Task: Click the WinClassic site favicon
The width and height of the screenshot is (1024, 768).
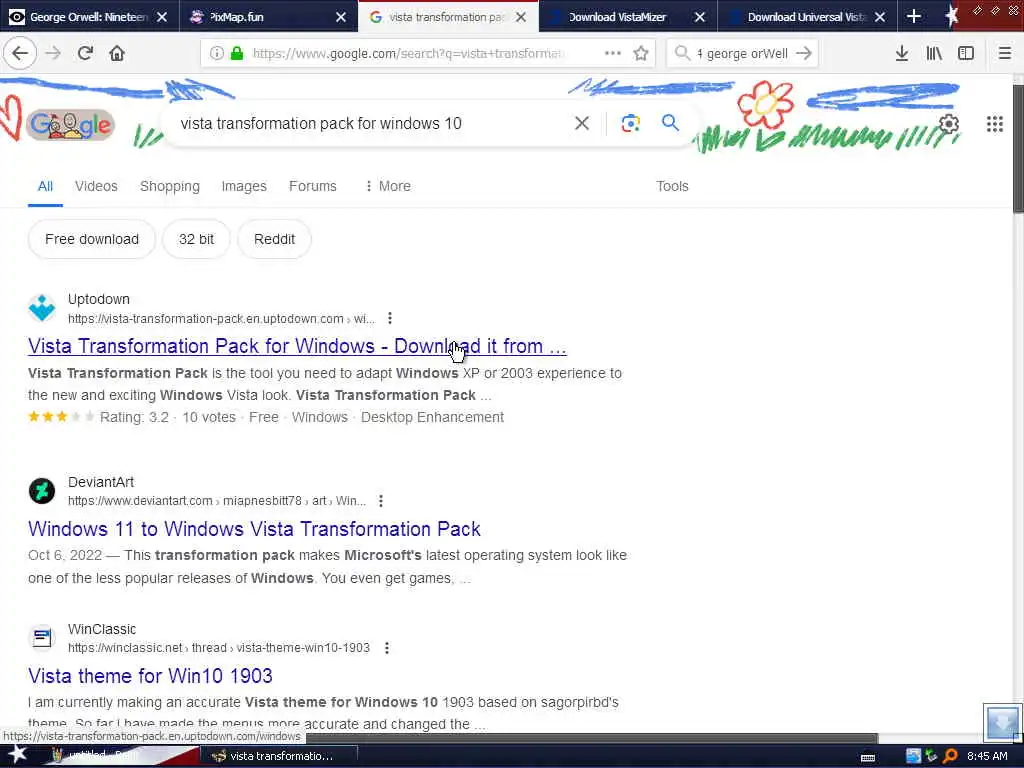Action: click(x=42, y=637)
